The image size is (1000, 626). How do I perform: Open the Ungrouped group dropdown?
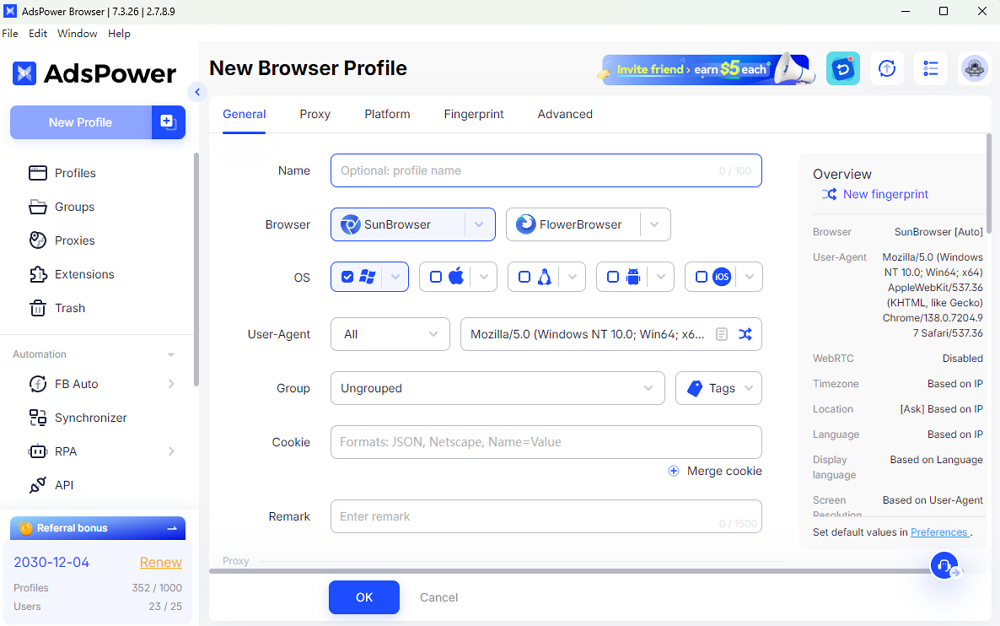[497, 388]
